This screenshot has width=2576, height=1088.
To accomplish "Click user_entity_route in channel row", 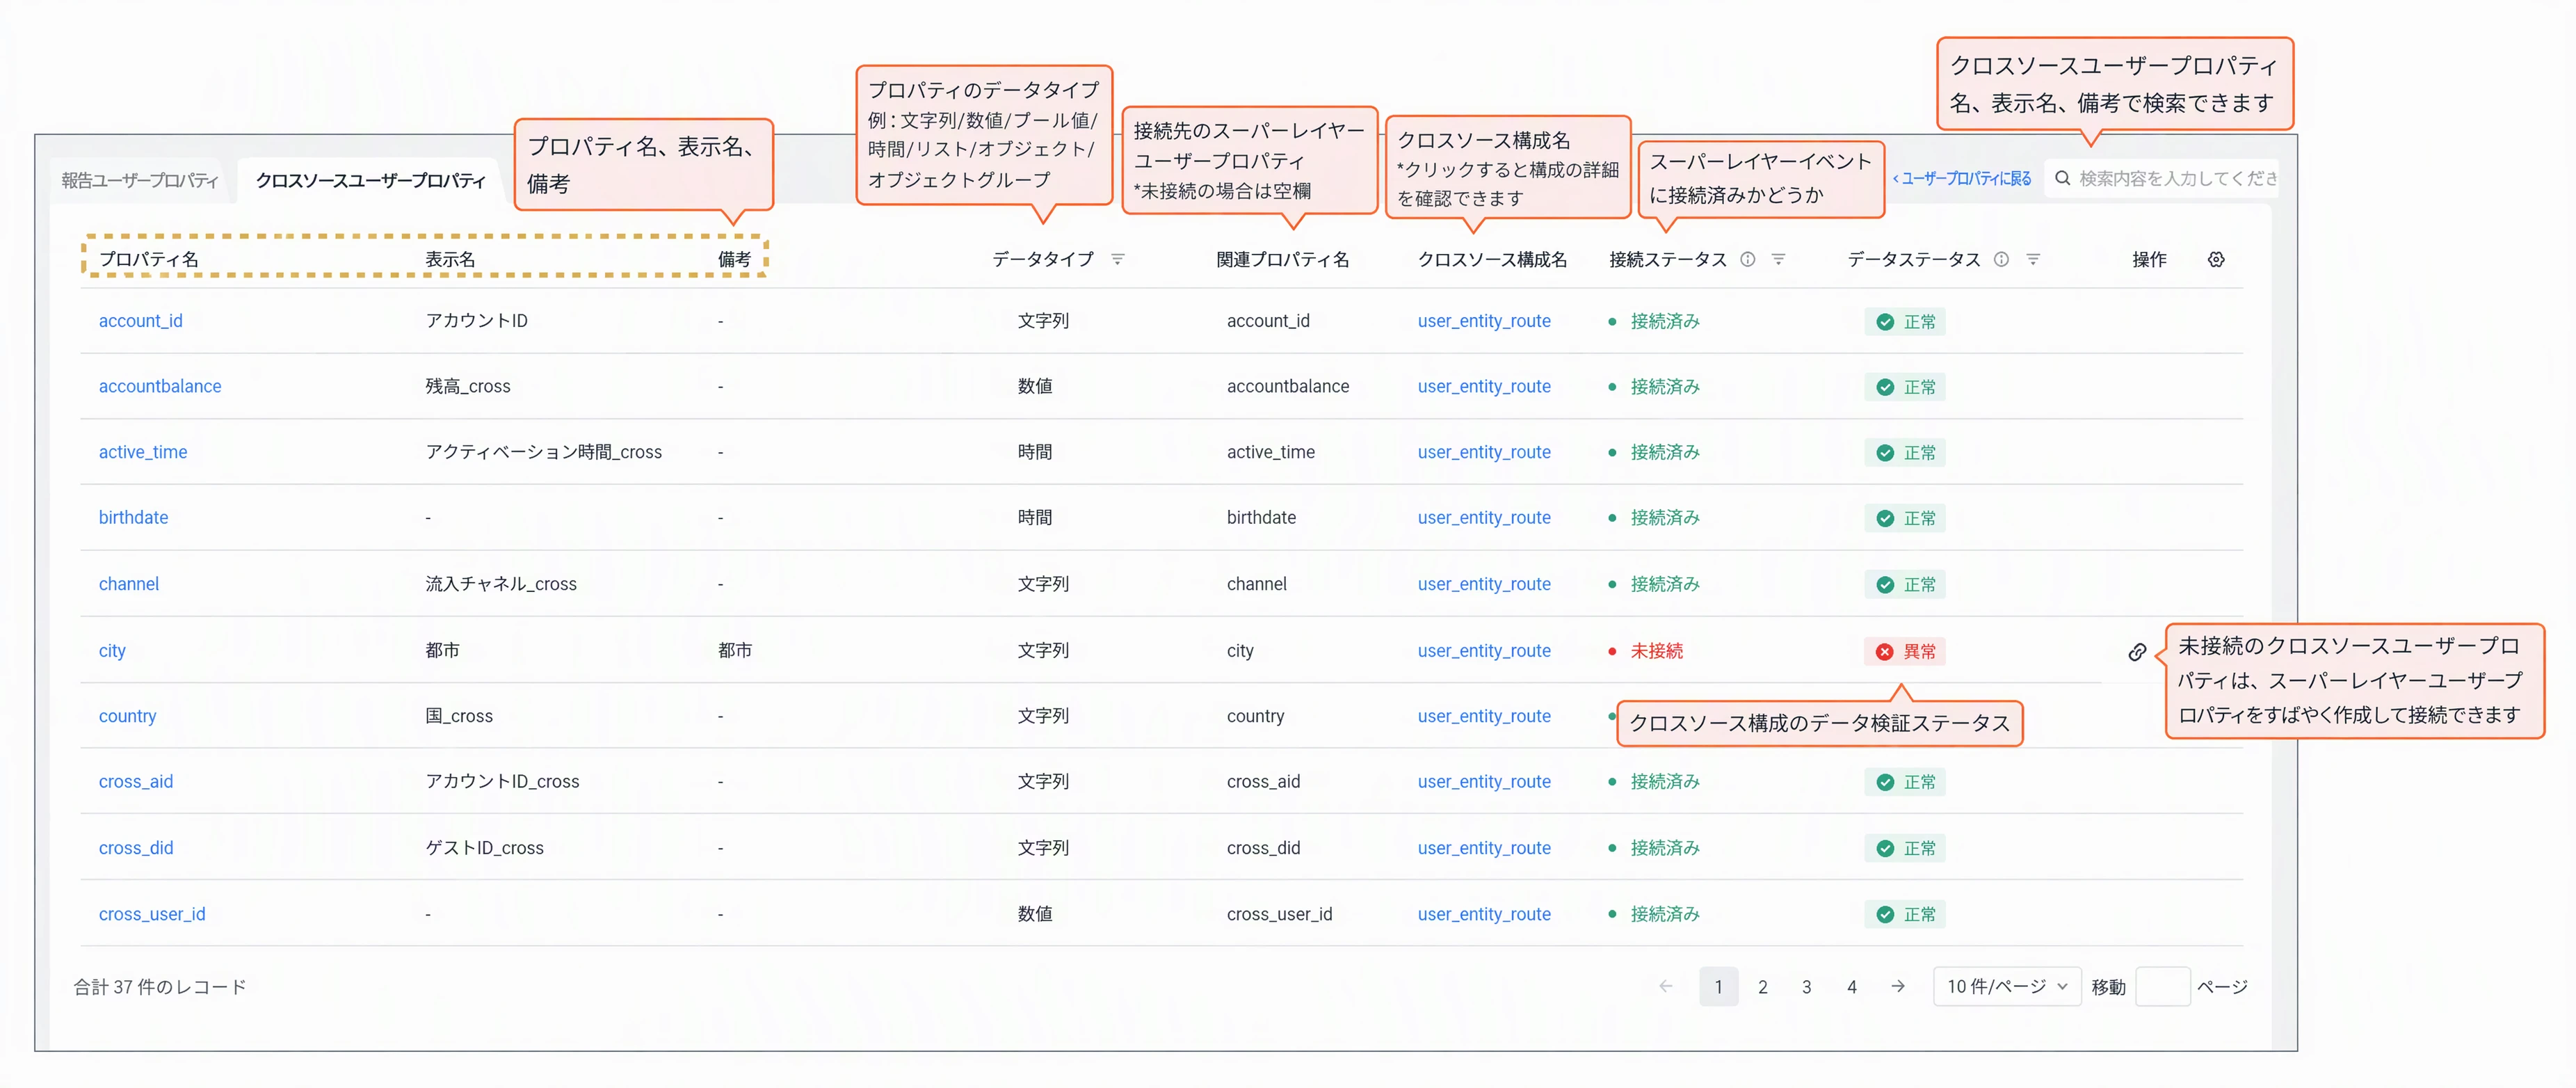I will tap(1484, 584).
